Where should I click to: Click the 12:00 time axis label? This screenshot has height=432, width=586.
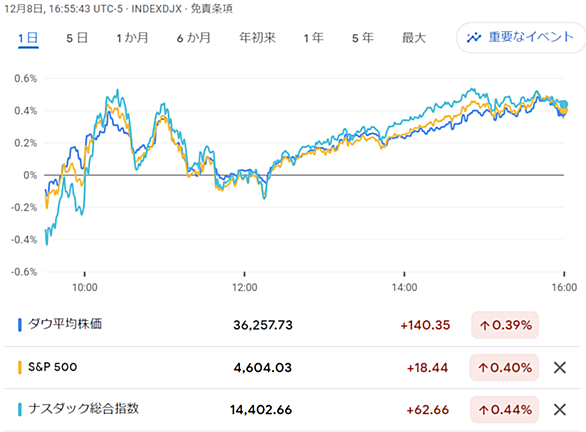(244, 287)
